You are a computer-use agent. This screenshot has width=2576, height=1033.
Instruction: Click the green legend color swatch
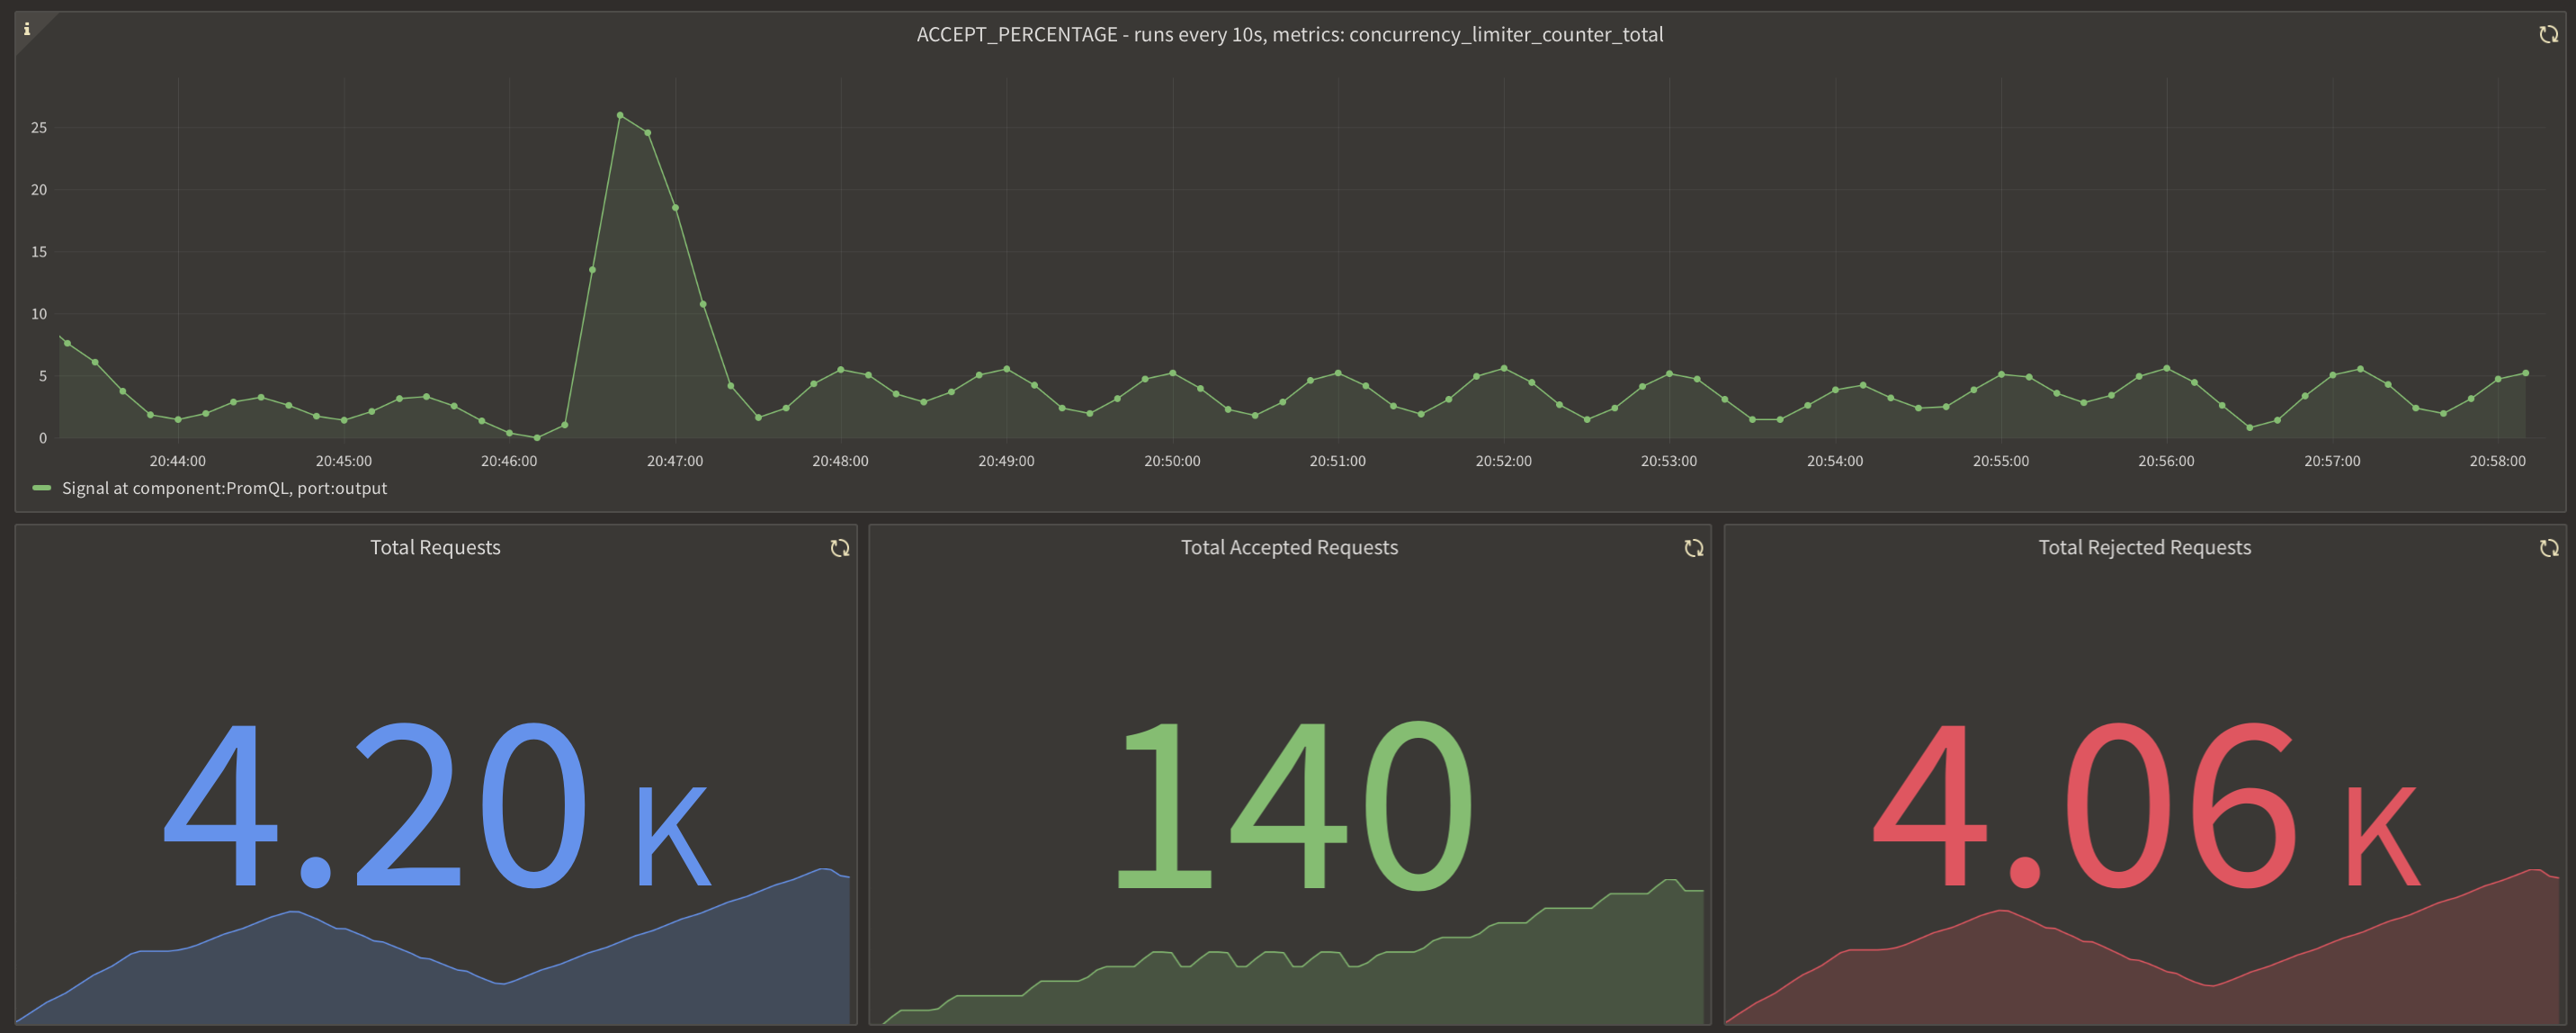pos(42,488)
